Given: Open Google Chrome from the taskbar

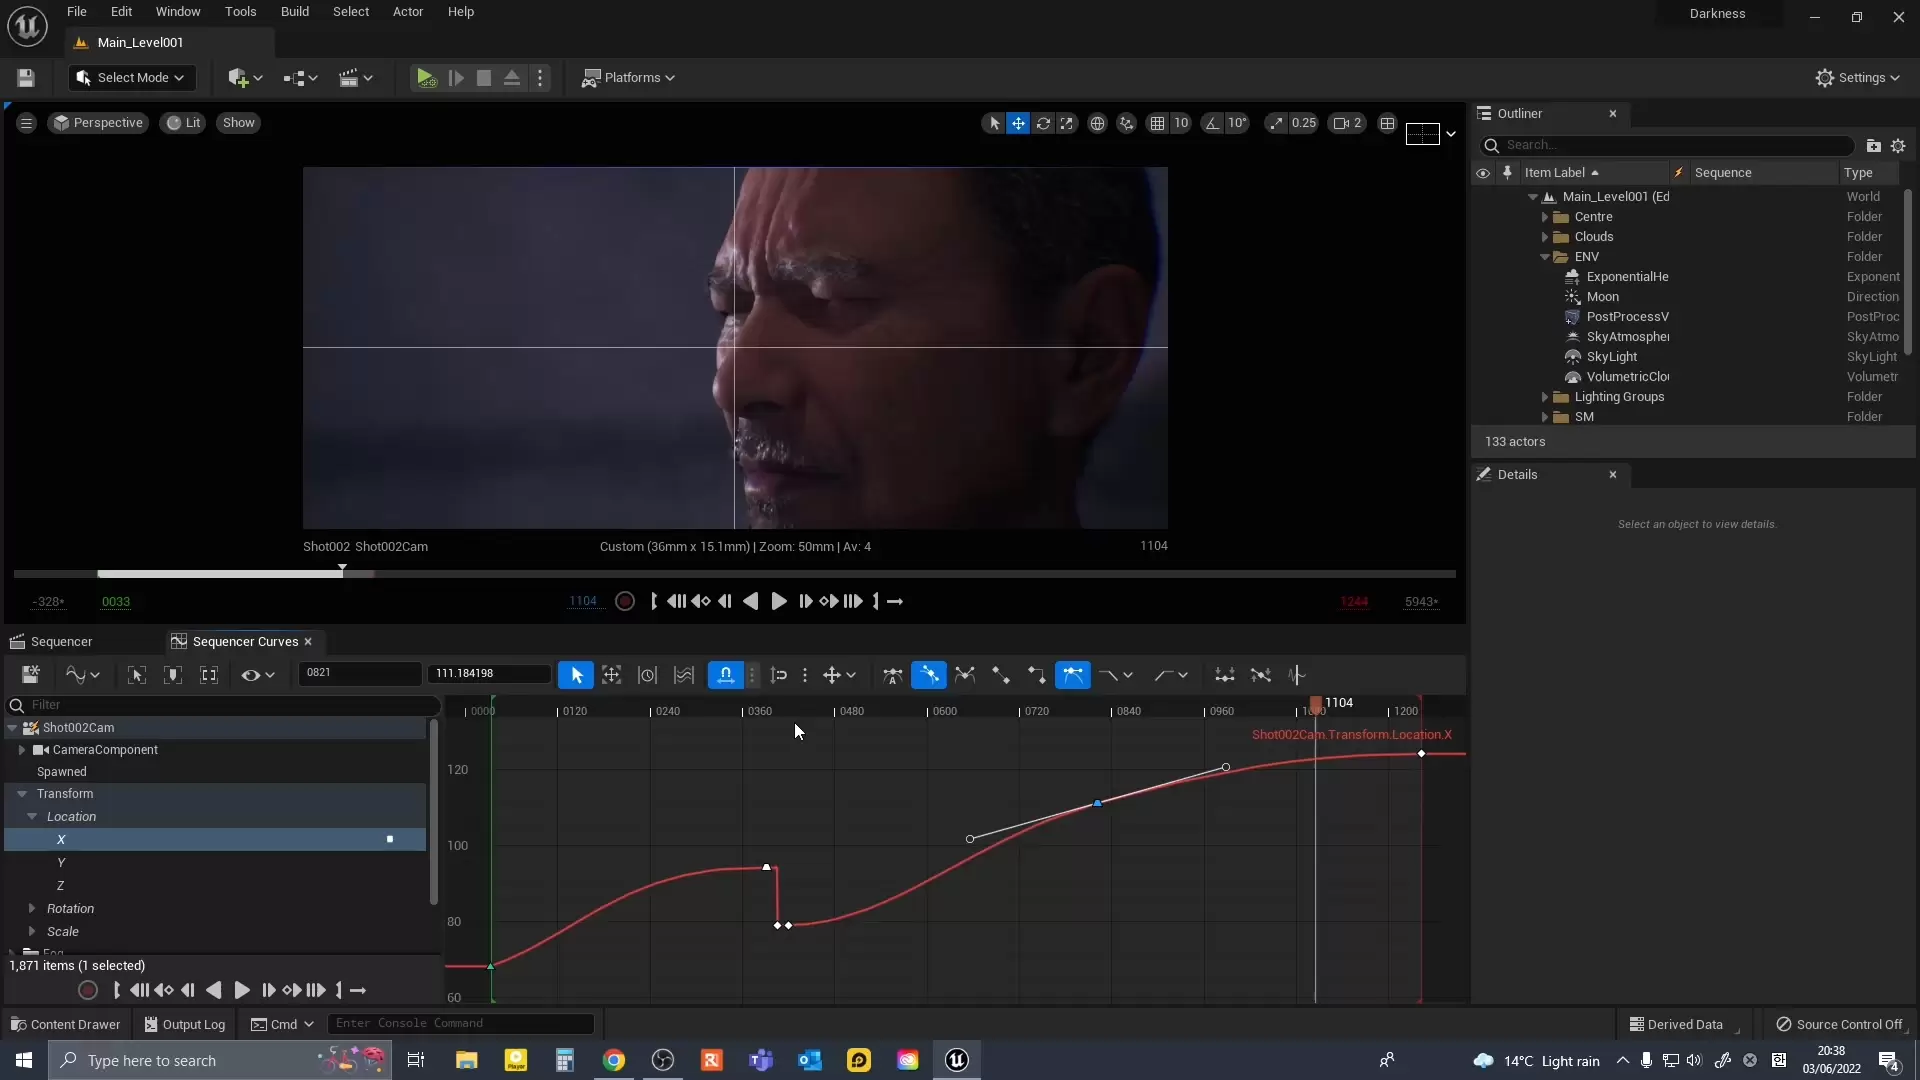Looking at the screenshot, I should [614, 1060].
